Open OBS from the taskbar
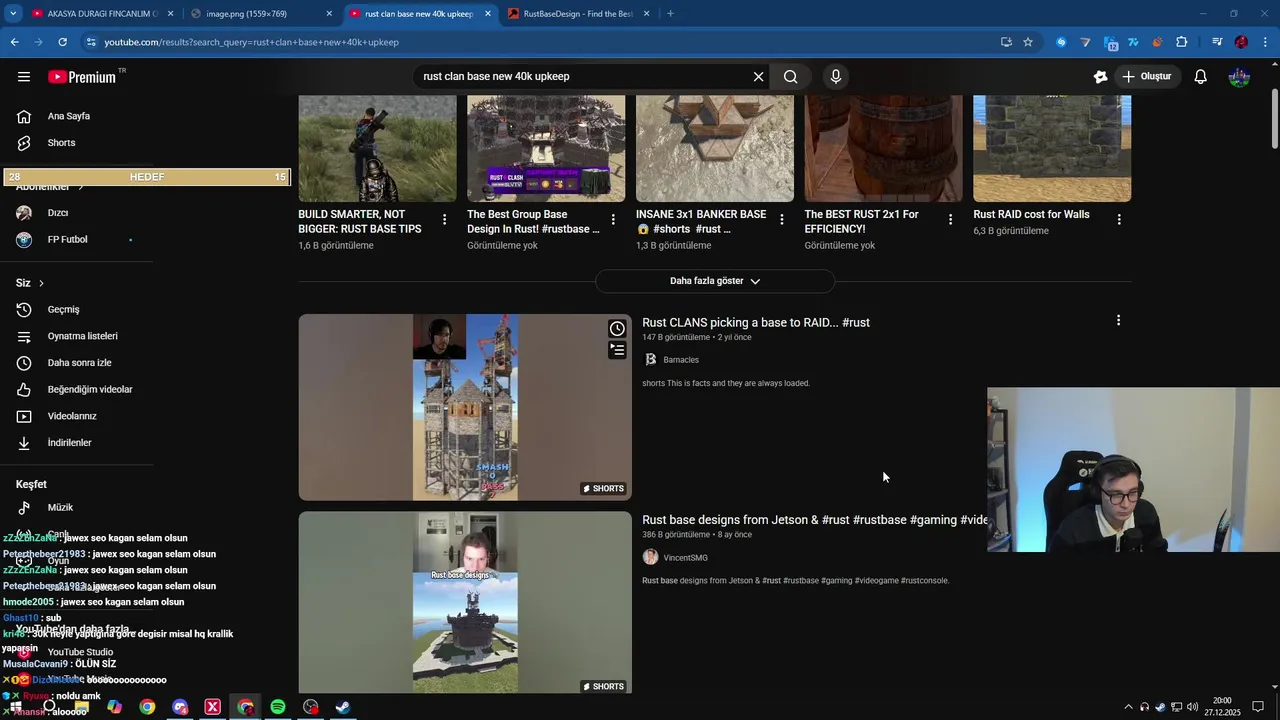Screen dimensions: 1280x720 tap(311, 707)
